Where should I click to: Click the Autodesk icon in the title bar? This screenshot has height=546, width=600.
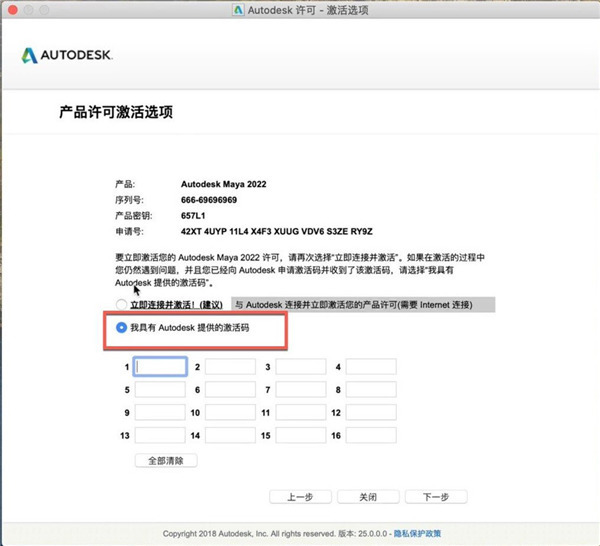[238, 10]
